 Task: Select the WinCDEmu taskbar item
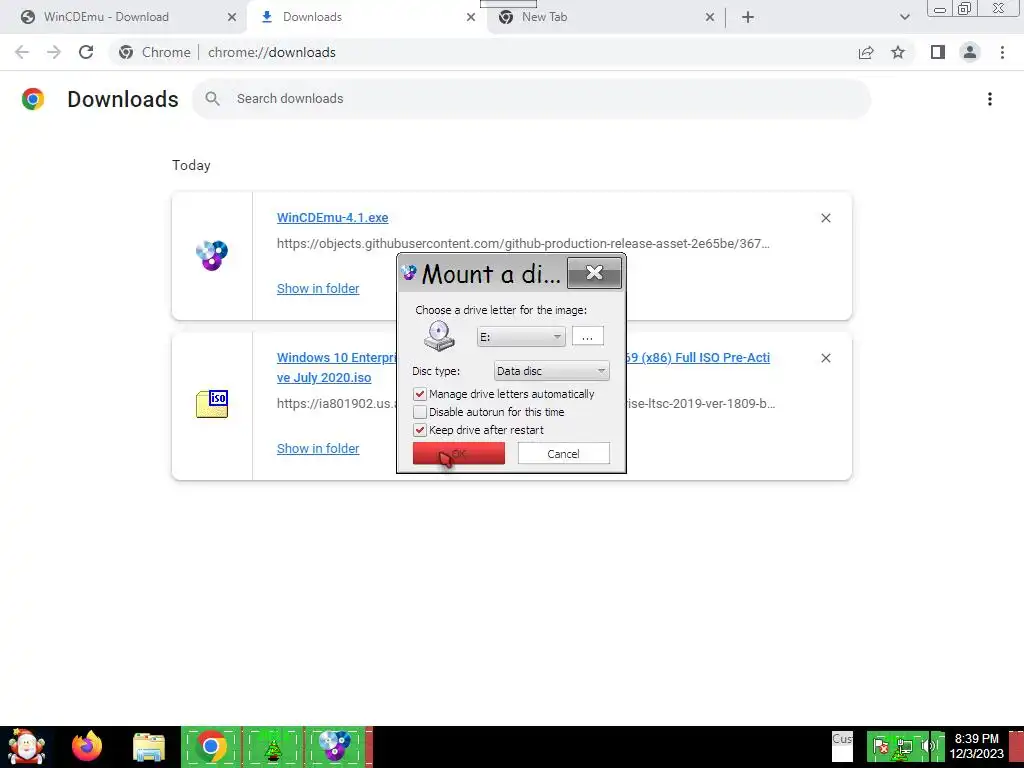(x=335, y=747)
